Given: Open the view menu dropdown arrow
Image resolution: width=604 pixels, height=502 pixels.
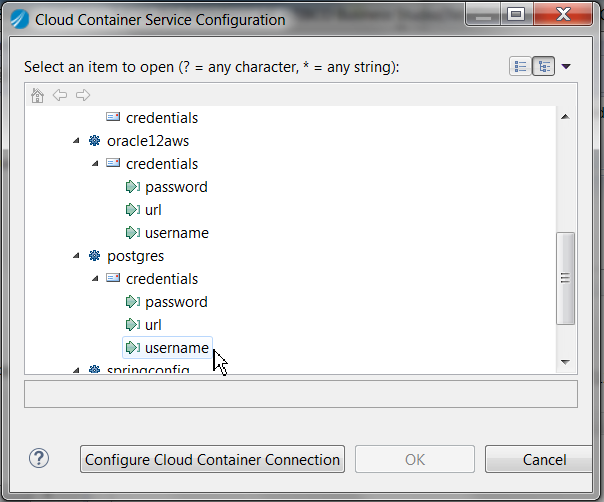Looking at the screenshot, I should click(566, 66).
